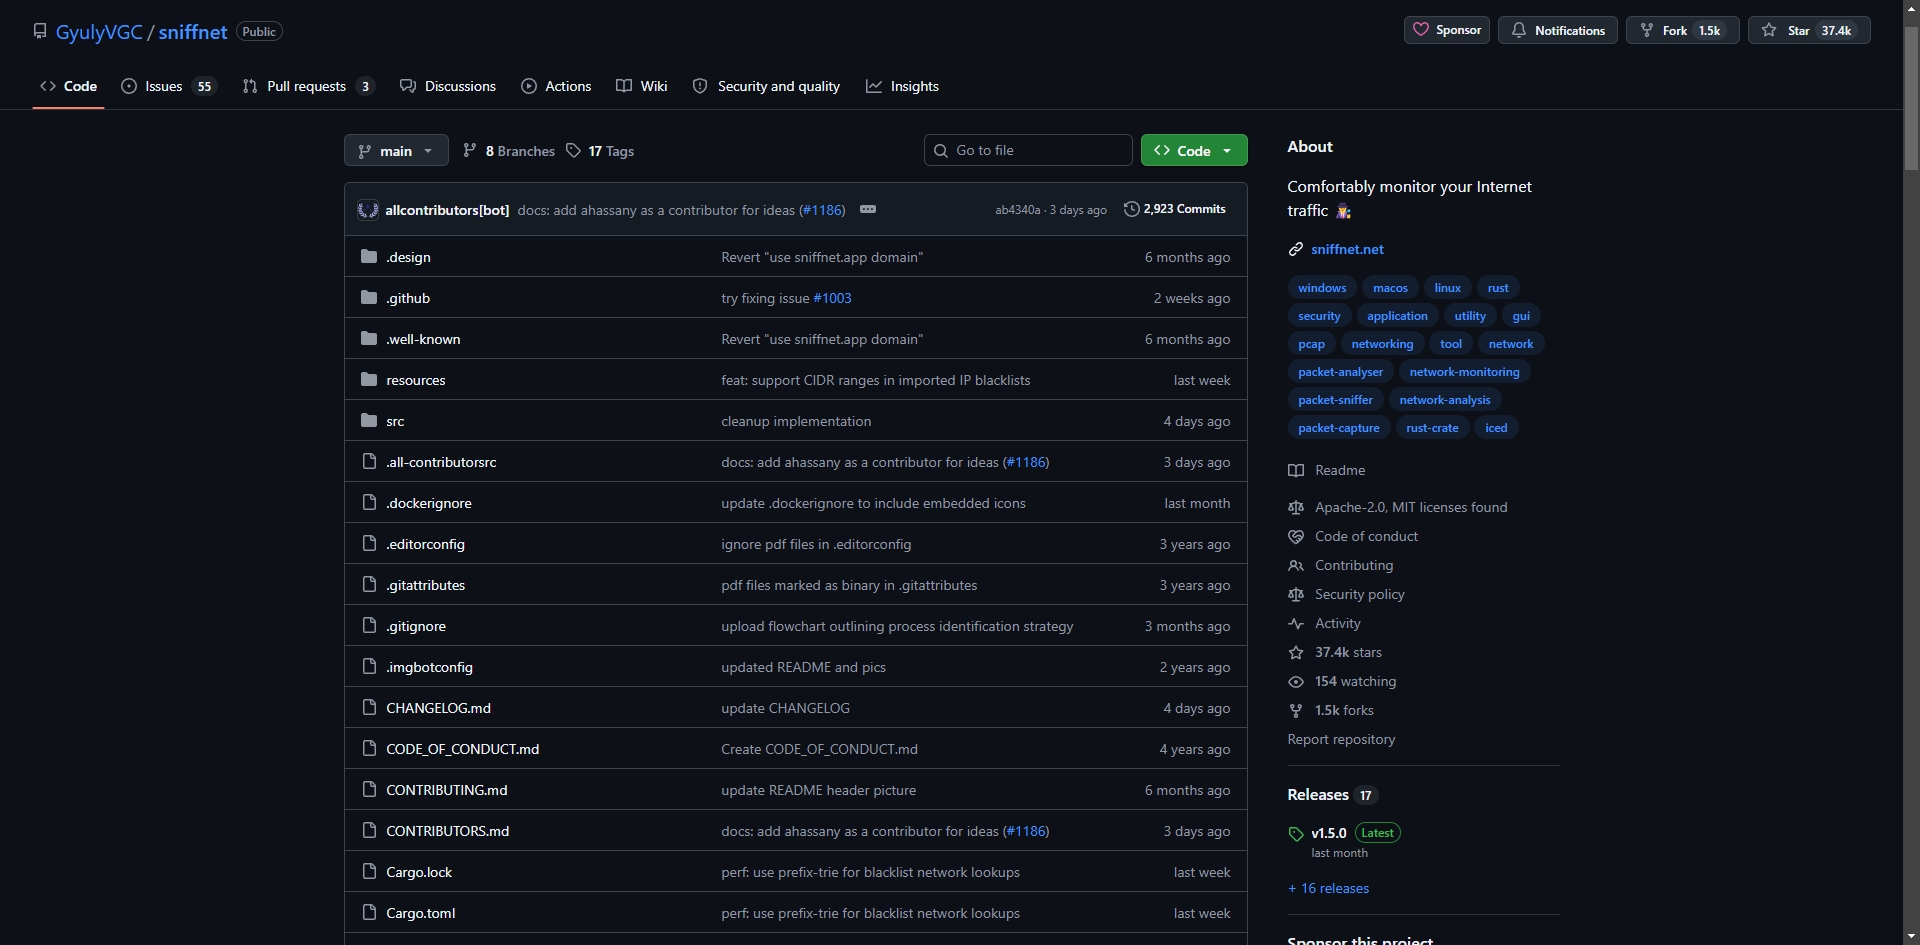
Task: Open the .gitignore file
Action: [x=416, y=626]
